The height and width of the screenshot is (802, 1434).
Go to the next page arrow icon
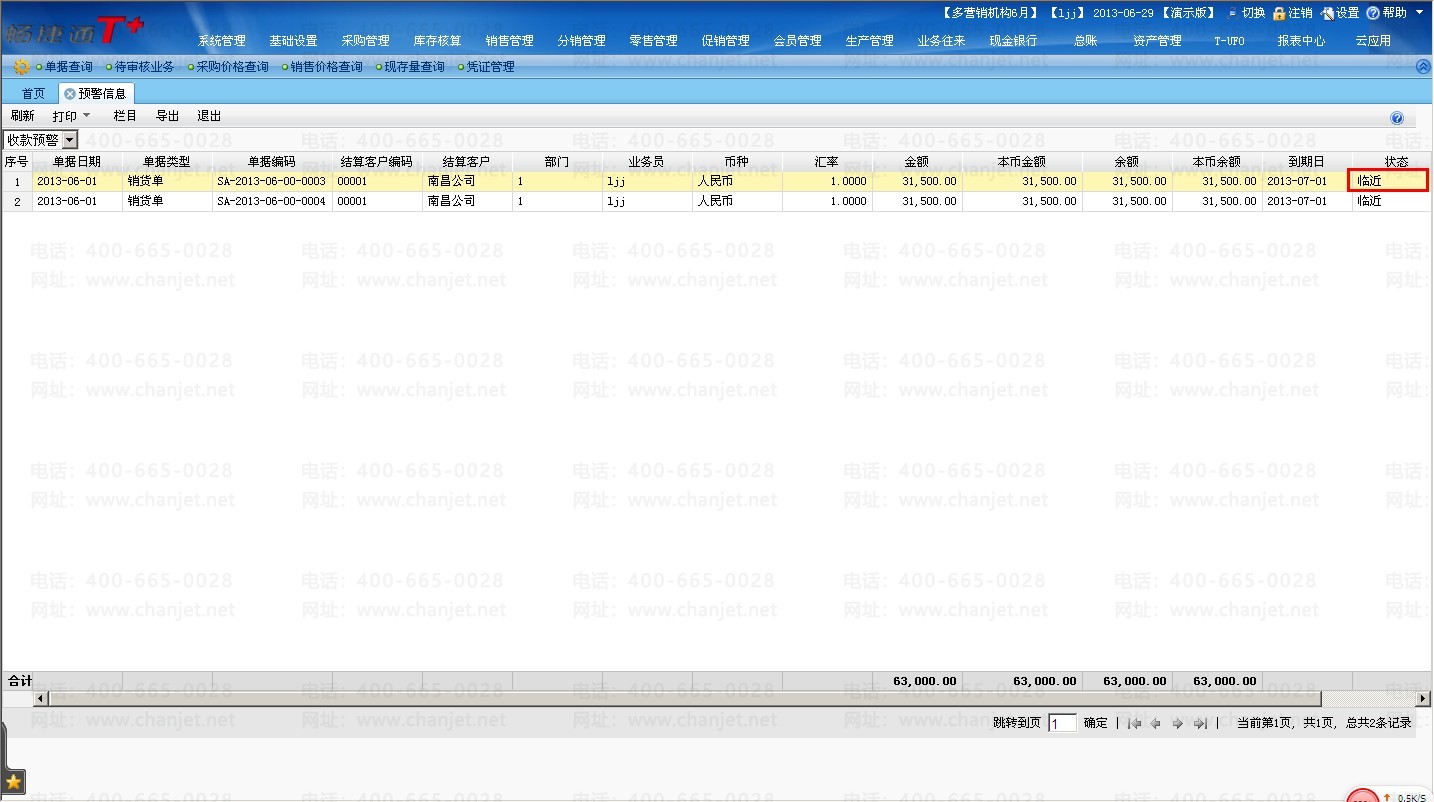coord(1178,723)
